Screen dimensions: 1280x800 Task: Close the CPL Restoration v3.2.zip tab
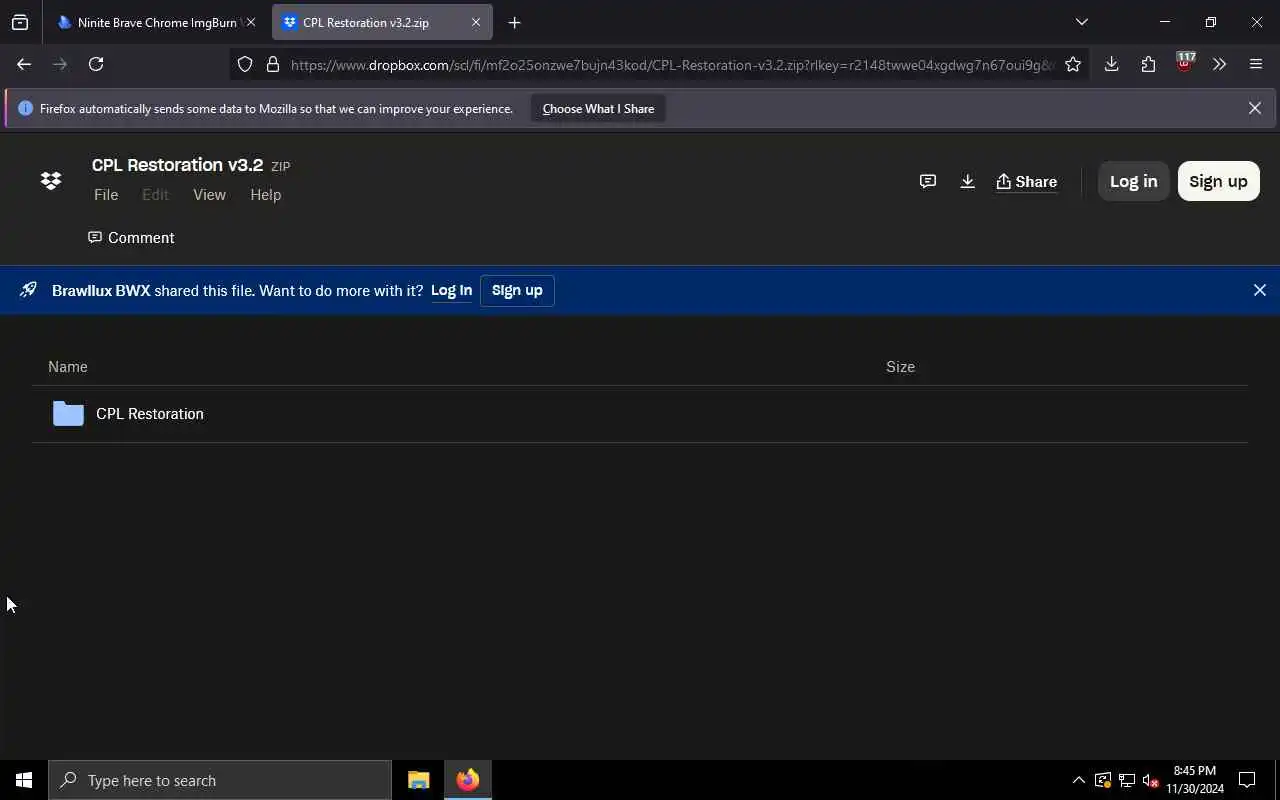pyautogui.click(x=476, y=22)
